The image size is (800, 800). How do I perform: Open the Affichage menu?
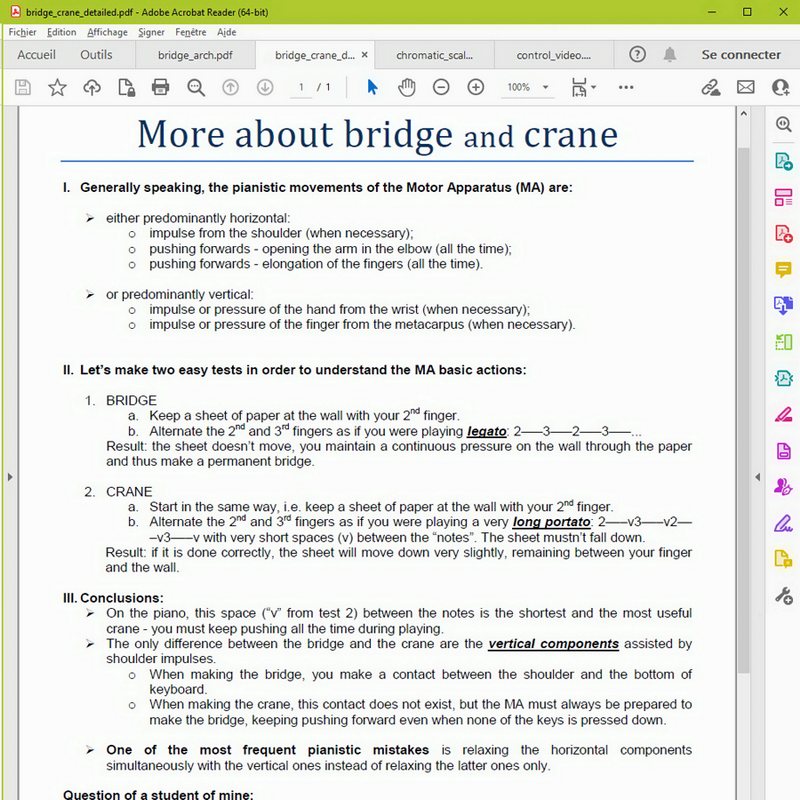coord(107,32)
